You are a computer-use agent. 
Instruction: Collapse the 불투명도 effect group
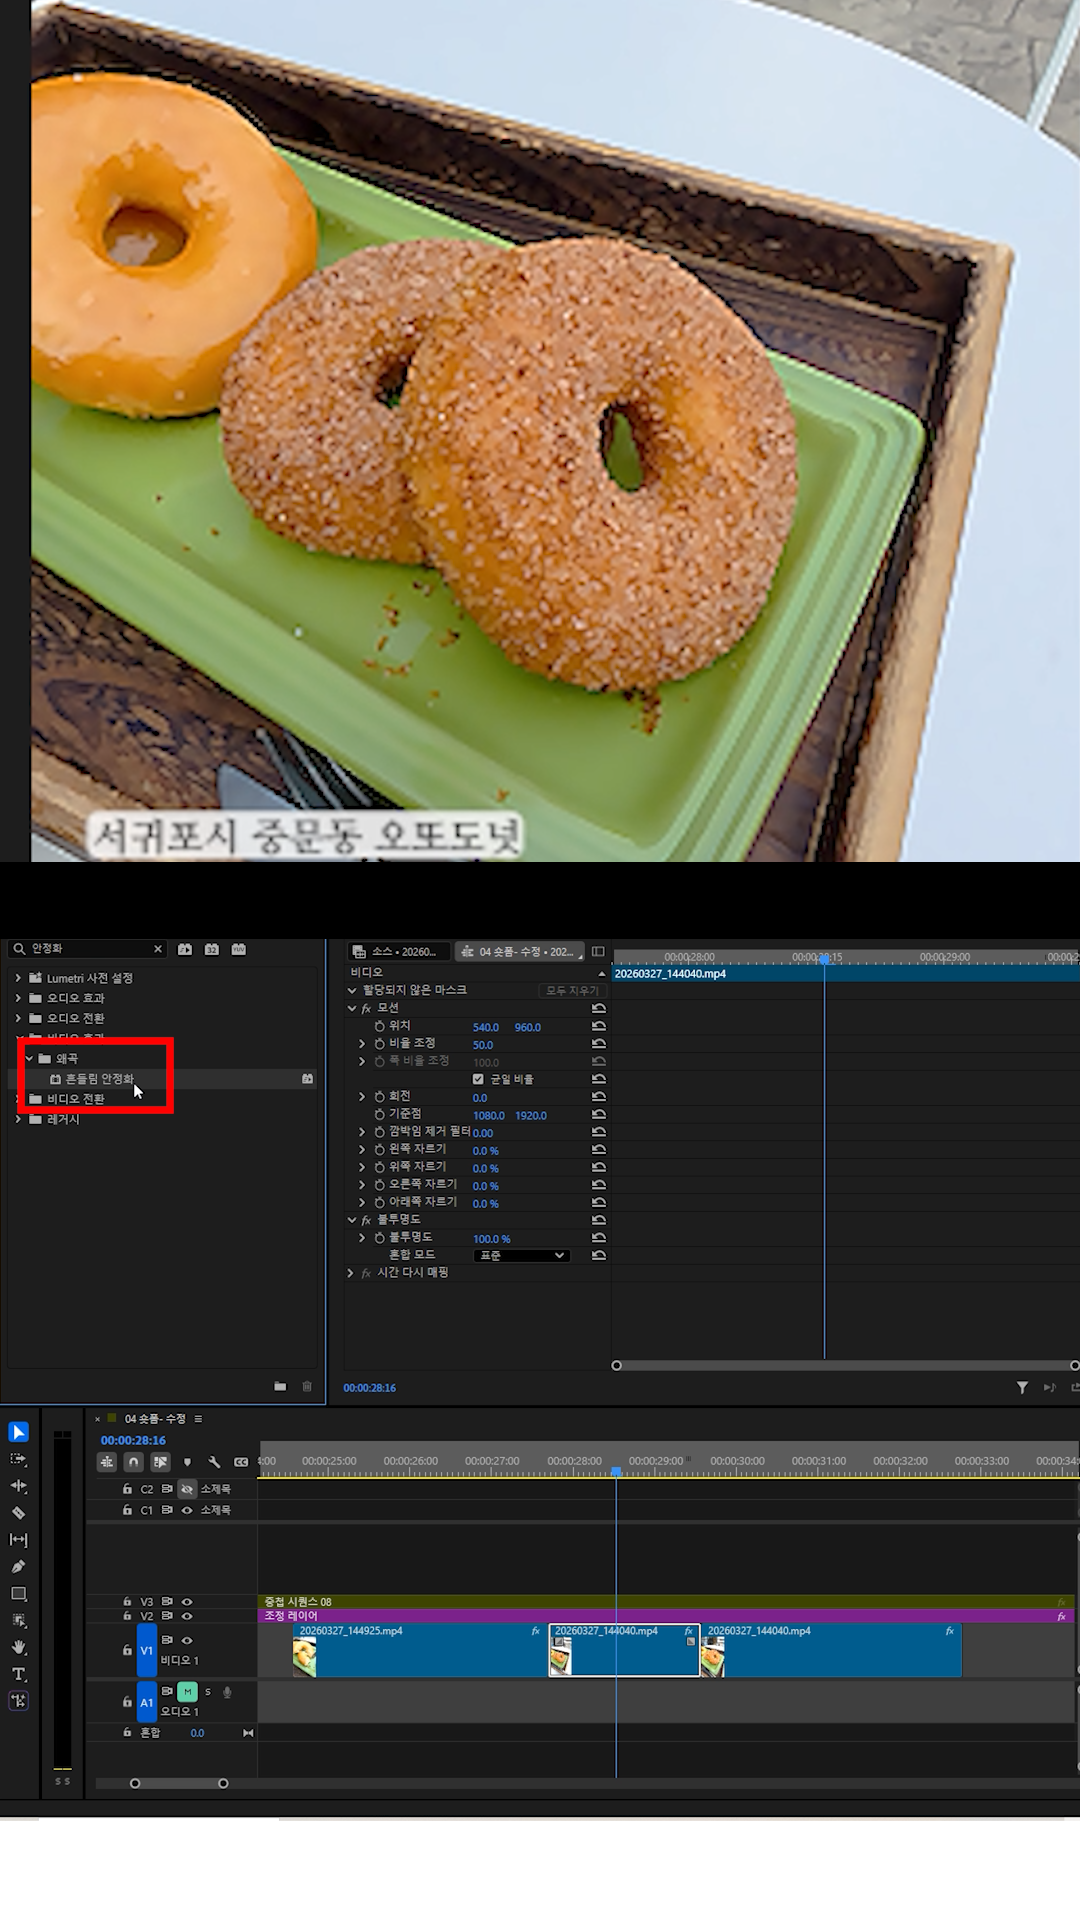(x=351, y=1220)
